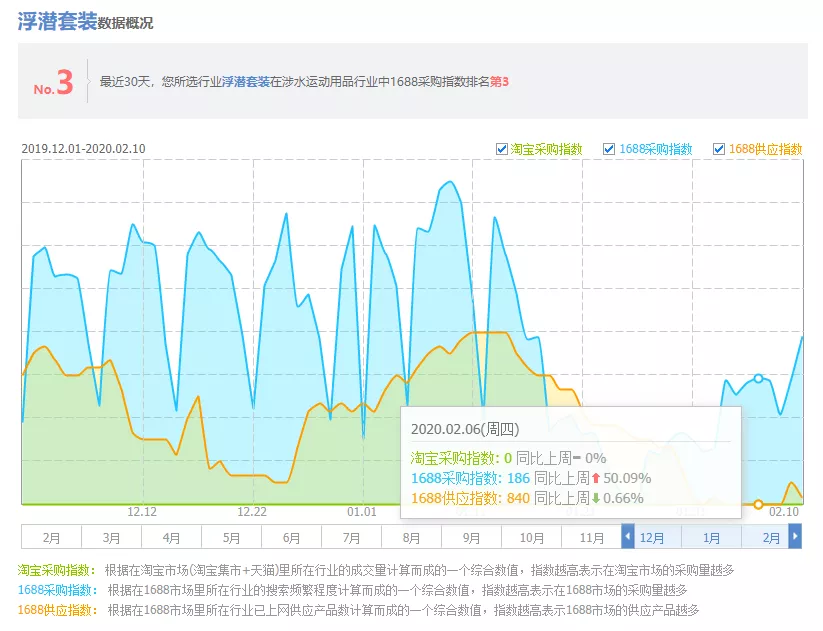Select 4月 on the month timeline
This screenshot has height=631, width=823.
click(171, 538)
